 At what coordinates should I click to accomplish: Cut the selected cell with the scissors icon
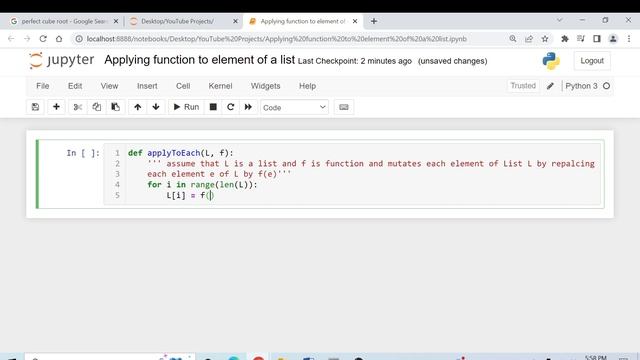point(78,107)
